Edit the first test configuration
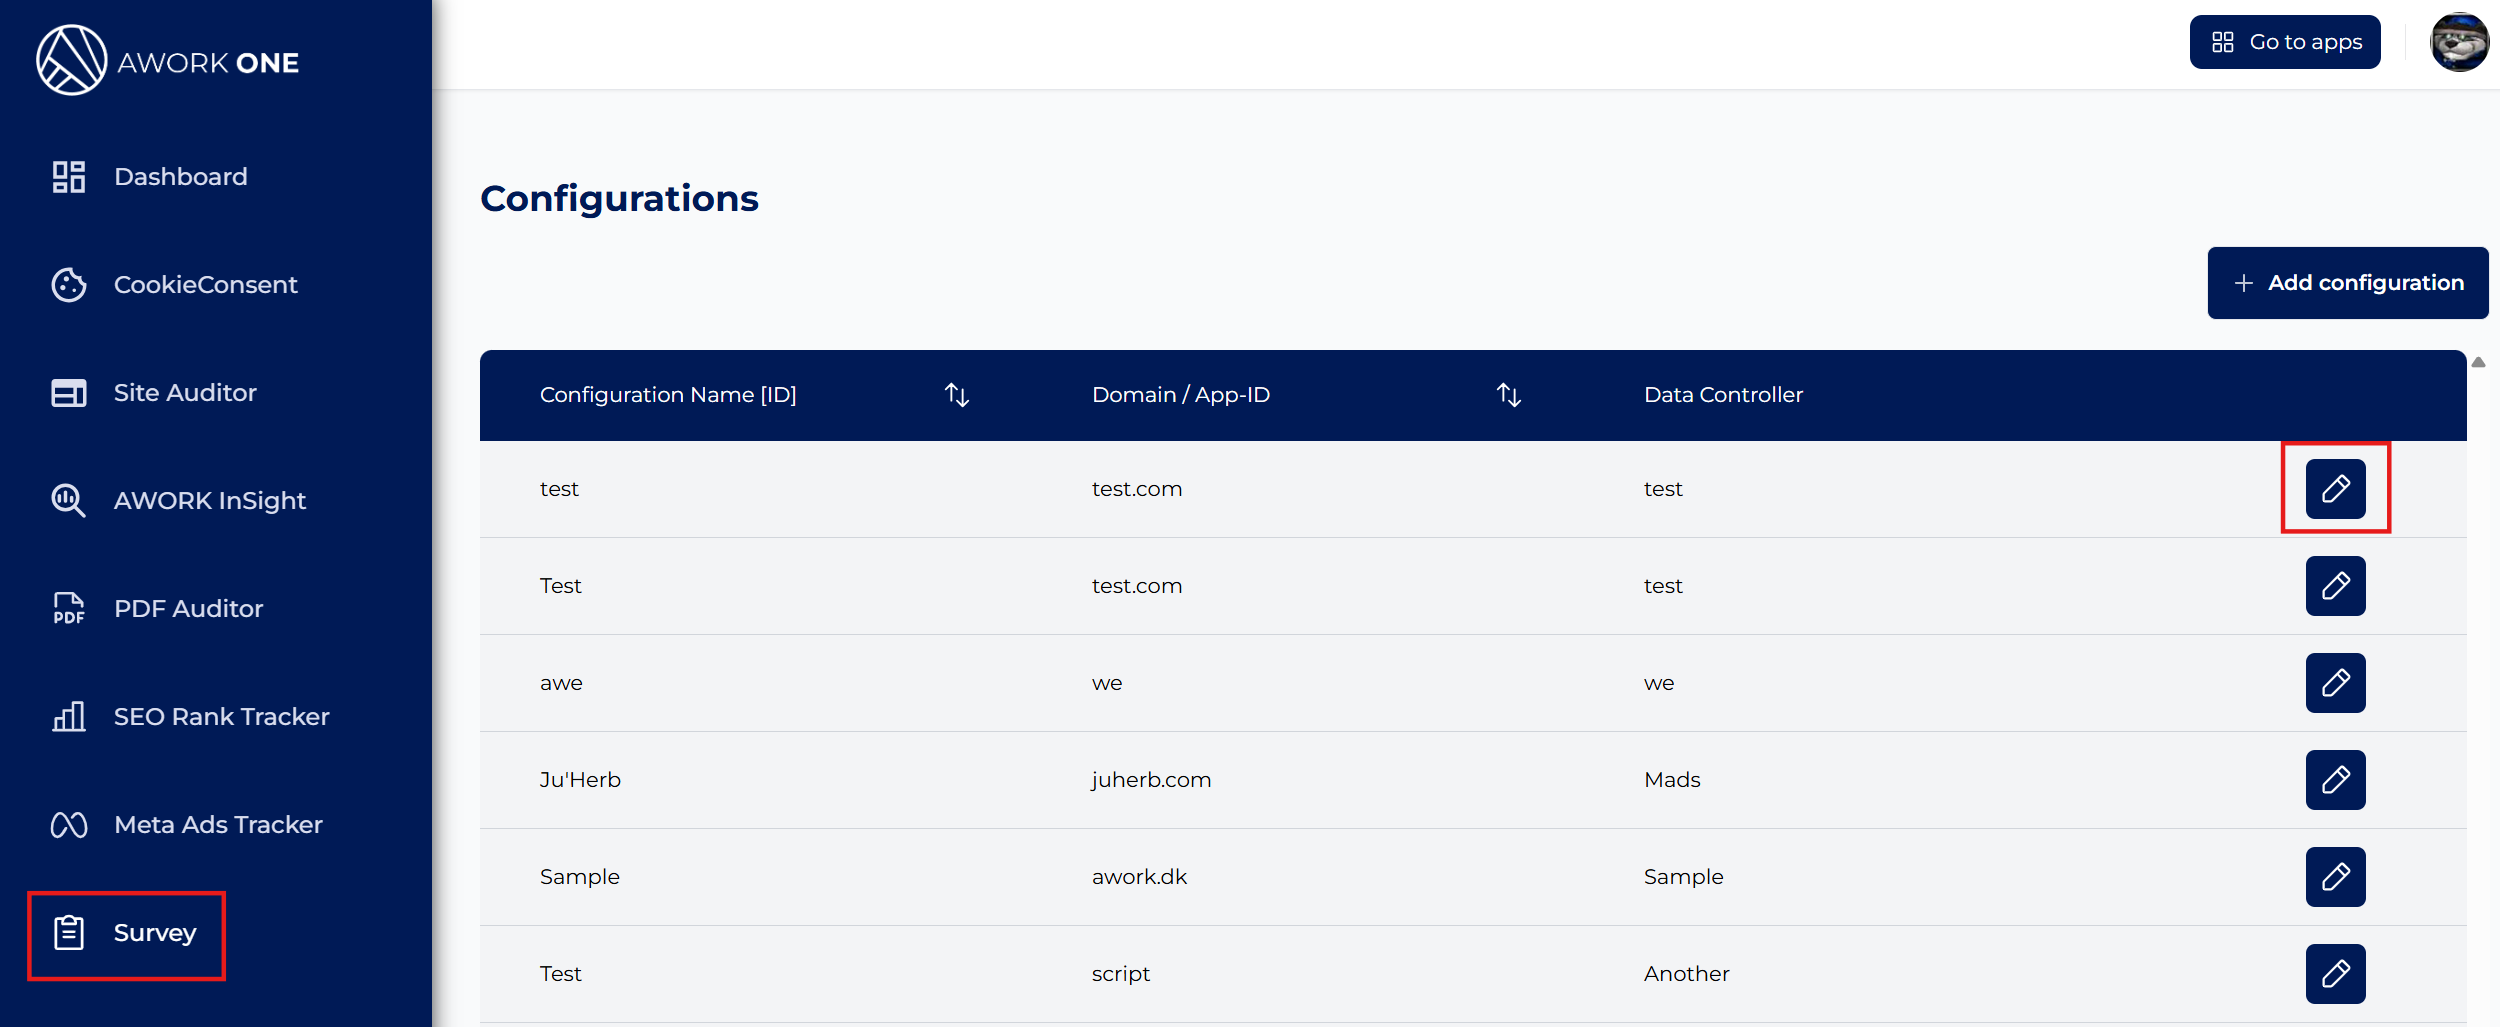2500x1027 pixels. [x=2335, y=489]
